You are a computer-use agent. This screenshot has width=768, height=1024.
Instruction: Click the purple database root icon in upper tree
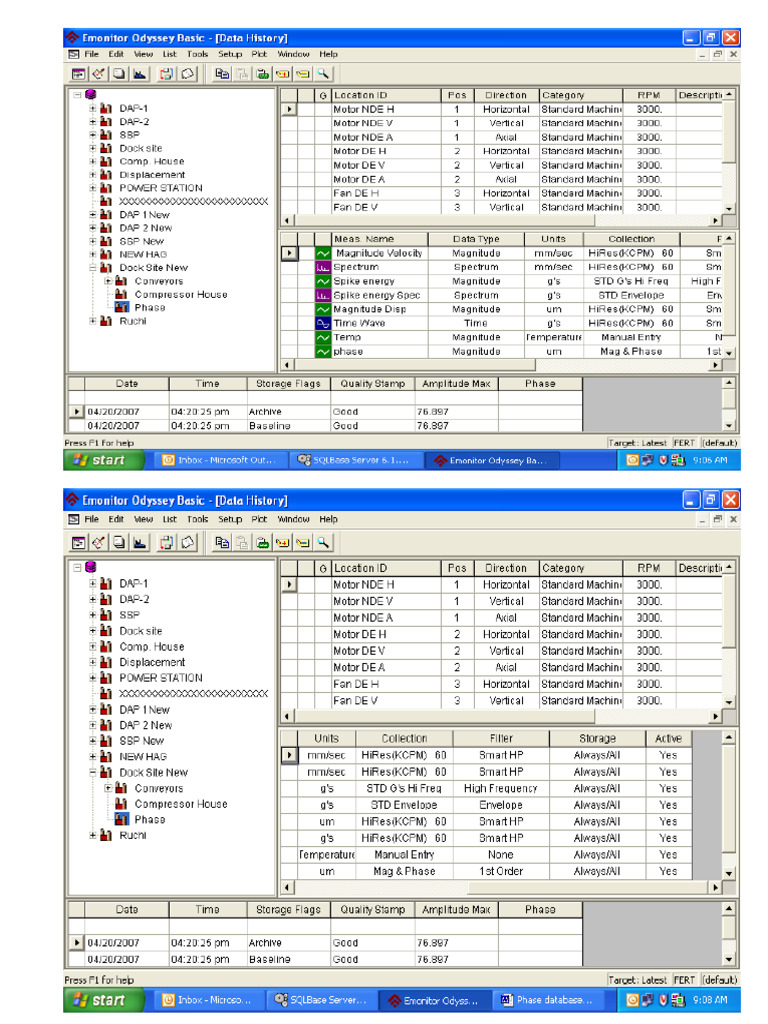click(x=90, y=95)
